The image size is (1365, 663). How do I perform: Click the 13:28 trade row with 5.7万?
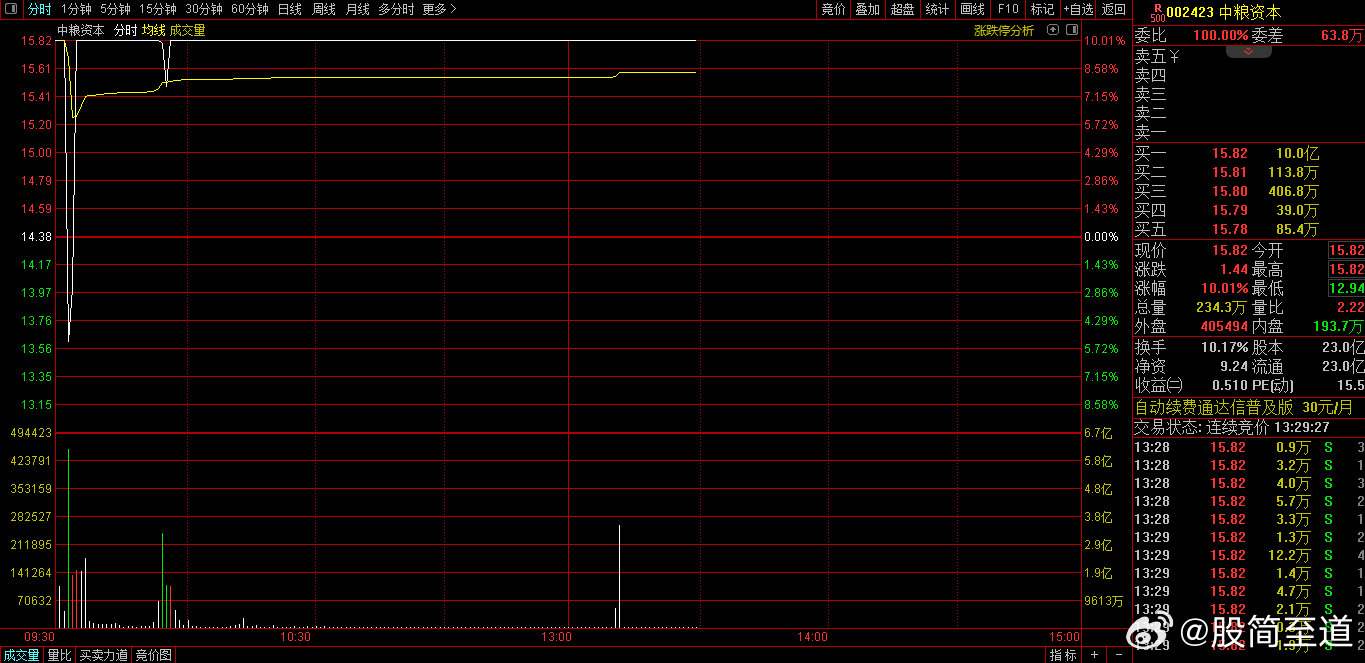pyautogui.click(x=1248, y=501)
